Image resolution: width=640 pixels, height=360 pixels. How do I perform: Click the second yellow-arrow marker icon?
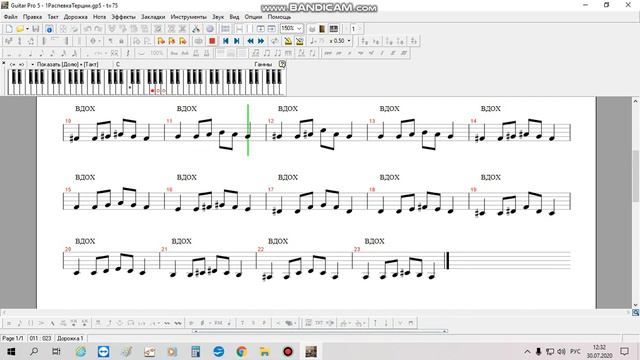pyautogui.click(x=171, y=41)
